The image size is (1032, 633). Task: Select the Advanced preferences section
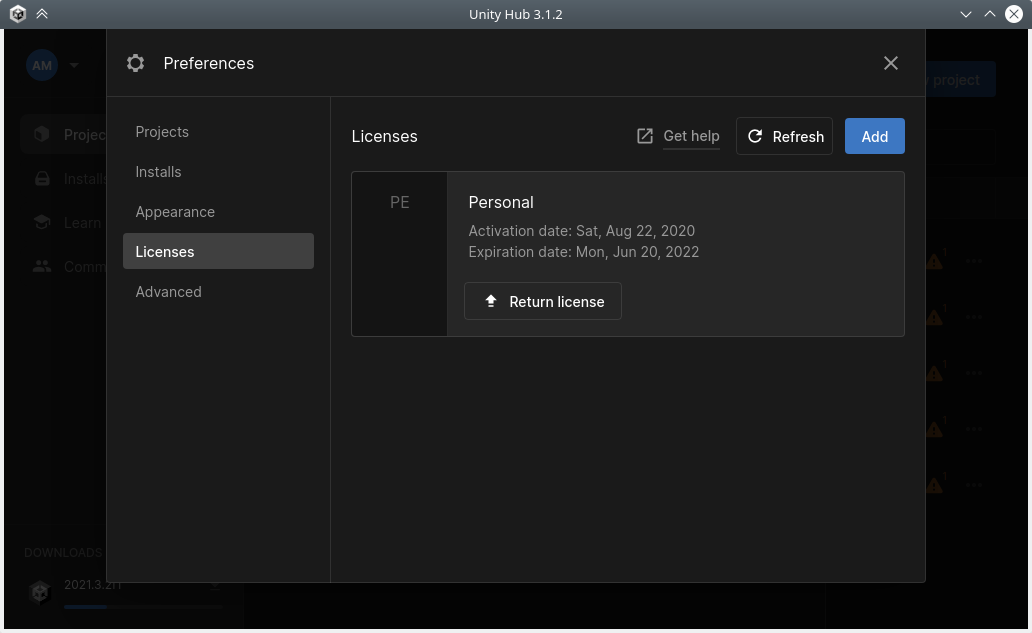coord(168,292)
